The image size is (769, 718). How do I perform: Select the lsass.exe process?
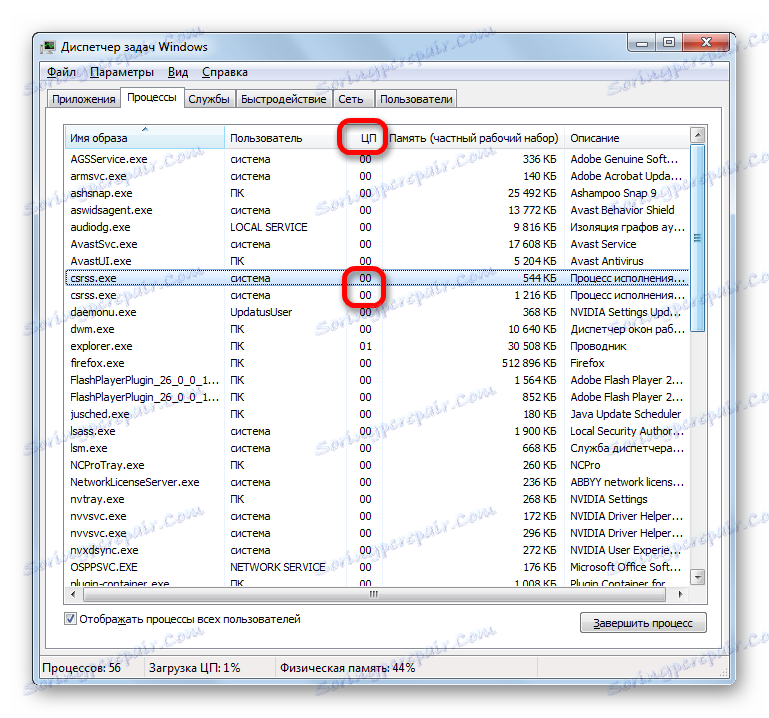coord(377,431)
